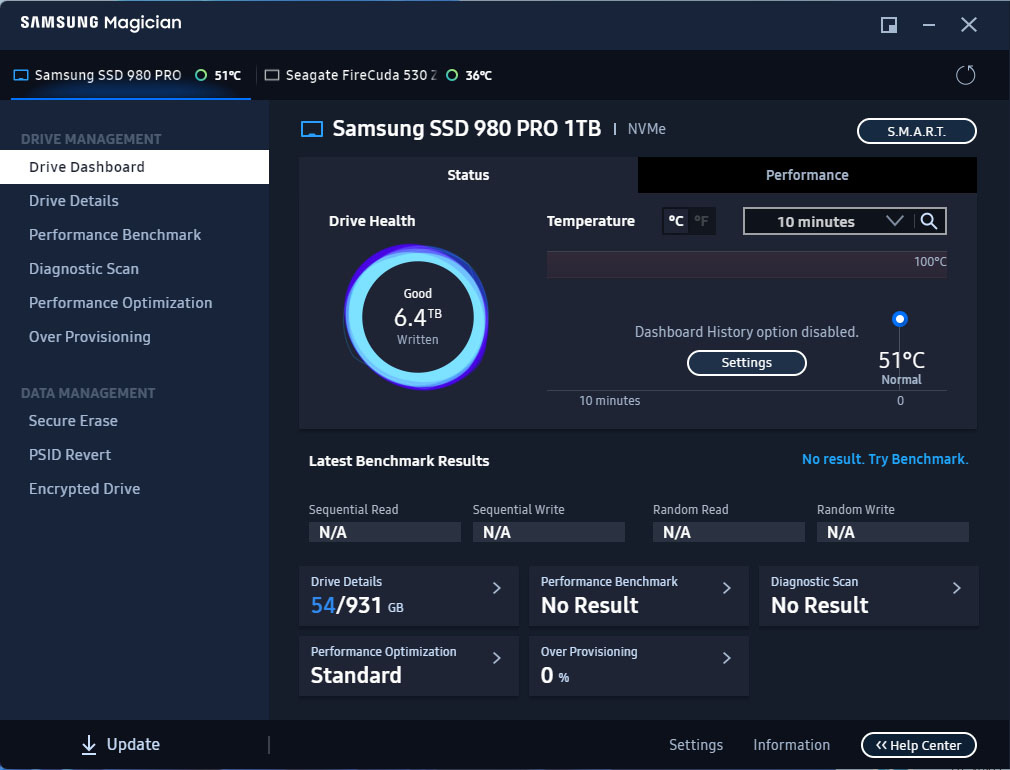Click the green health status circle for Samsung 980 PRO
1010x770 pixels.
(x=201, y=75)
